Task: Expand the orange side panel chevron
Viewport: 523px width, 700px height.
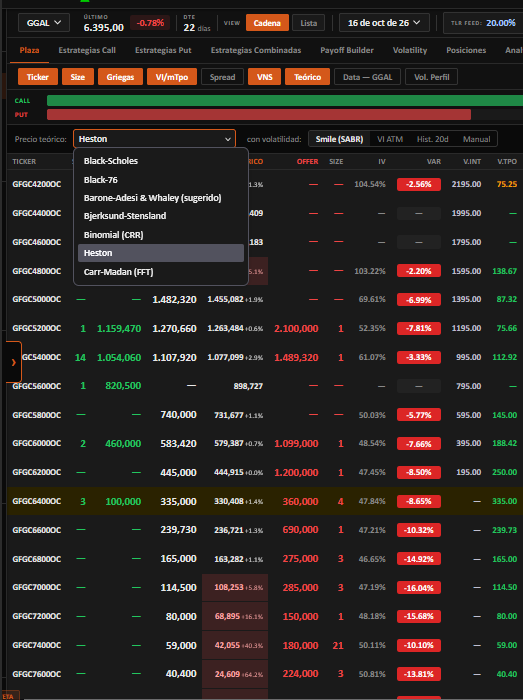Action: 13,362
